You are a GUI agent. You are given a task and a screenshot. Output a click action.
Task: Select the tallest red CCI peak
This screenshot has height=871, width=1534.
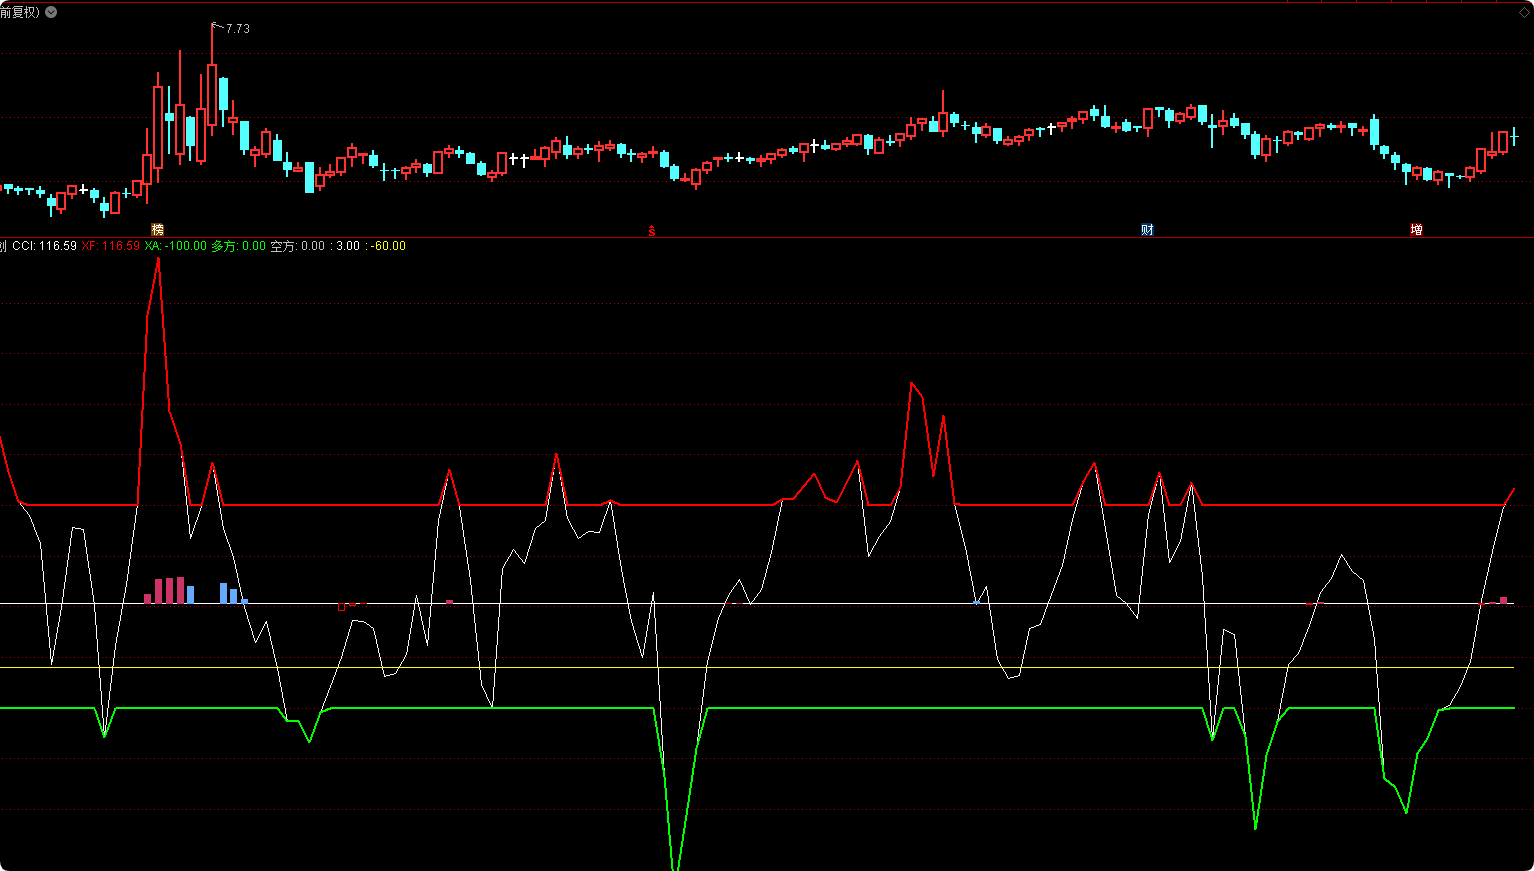(158, 260)
